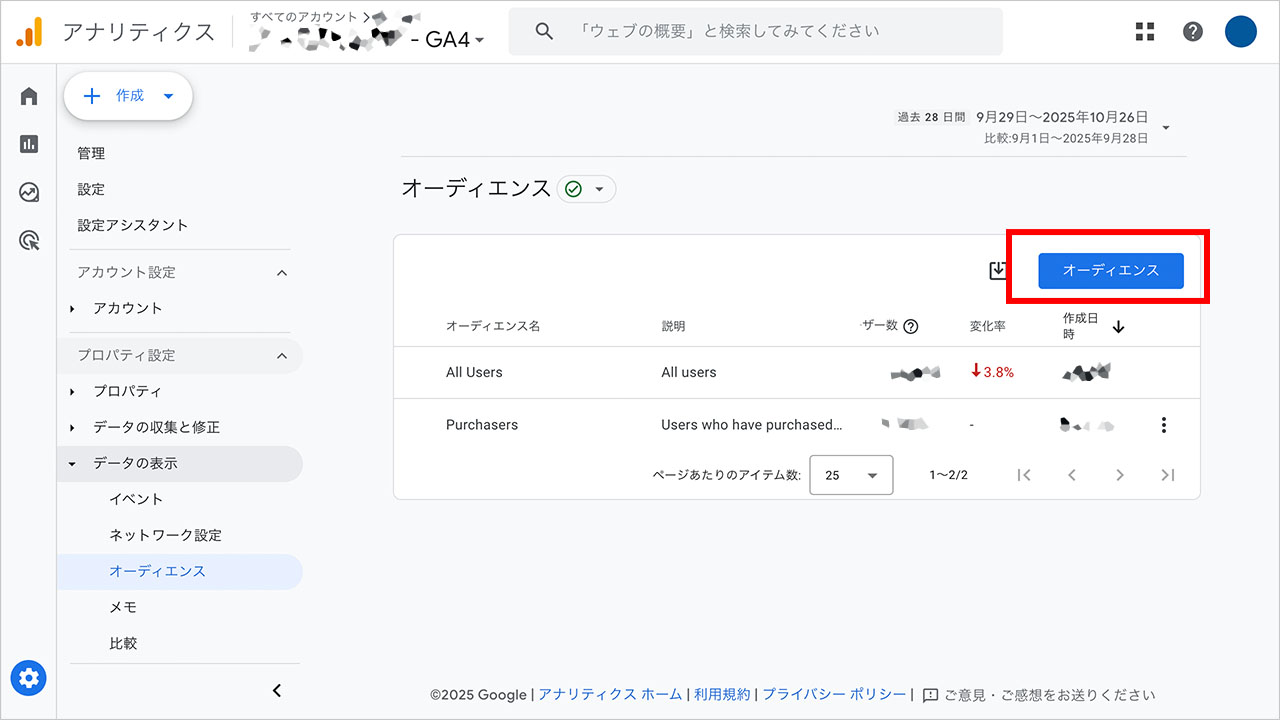
Task: Expand the アカウント tree item
Action: click(x=72, y=309)
